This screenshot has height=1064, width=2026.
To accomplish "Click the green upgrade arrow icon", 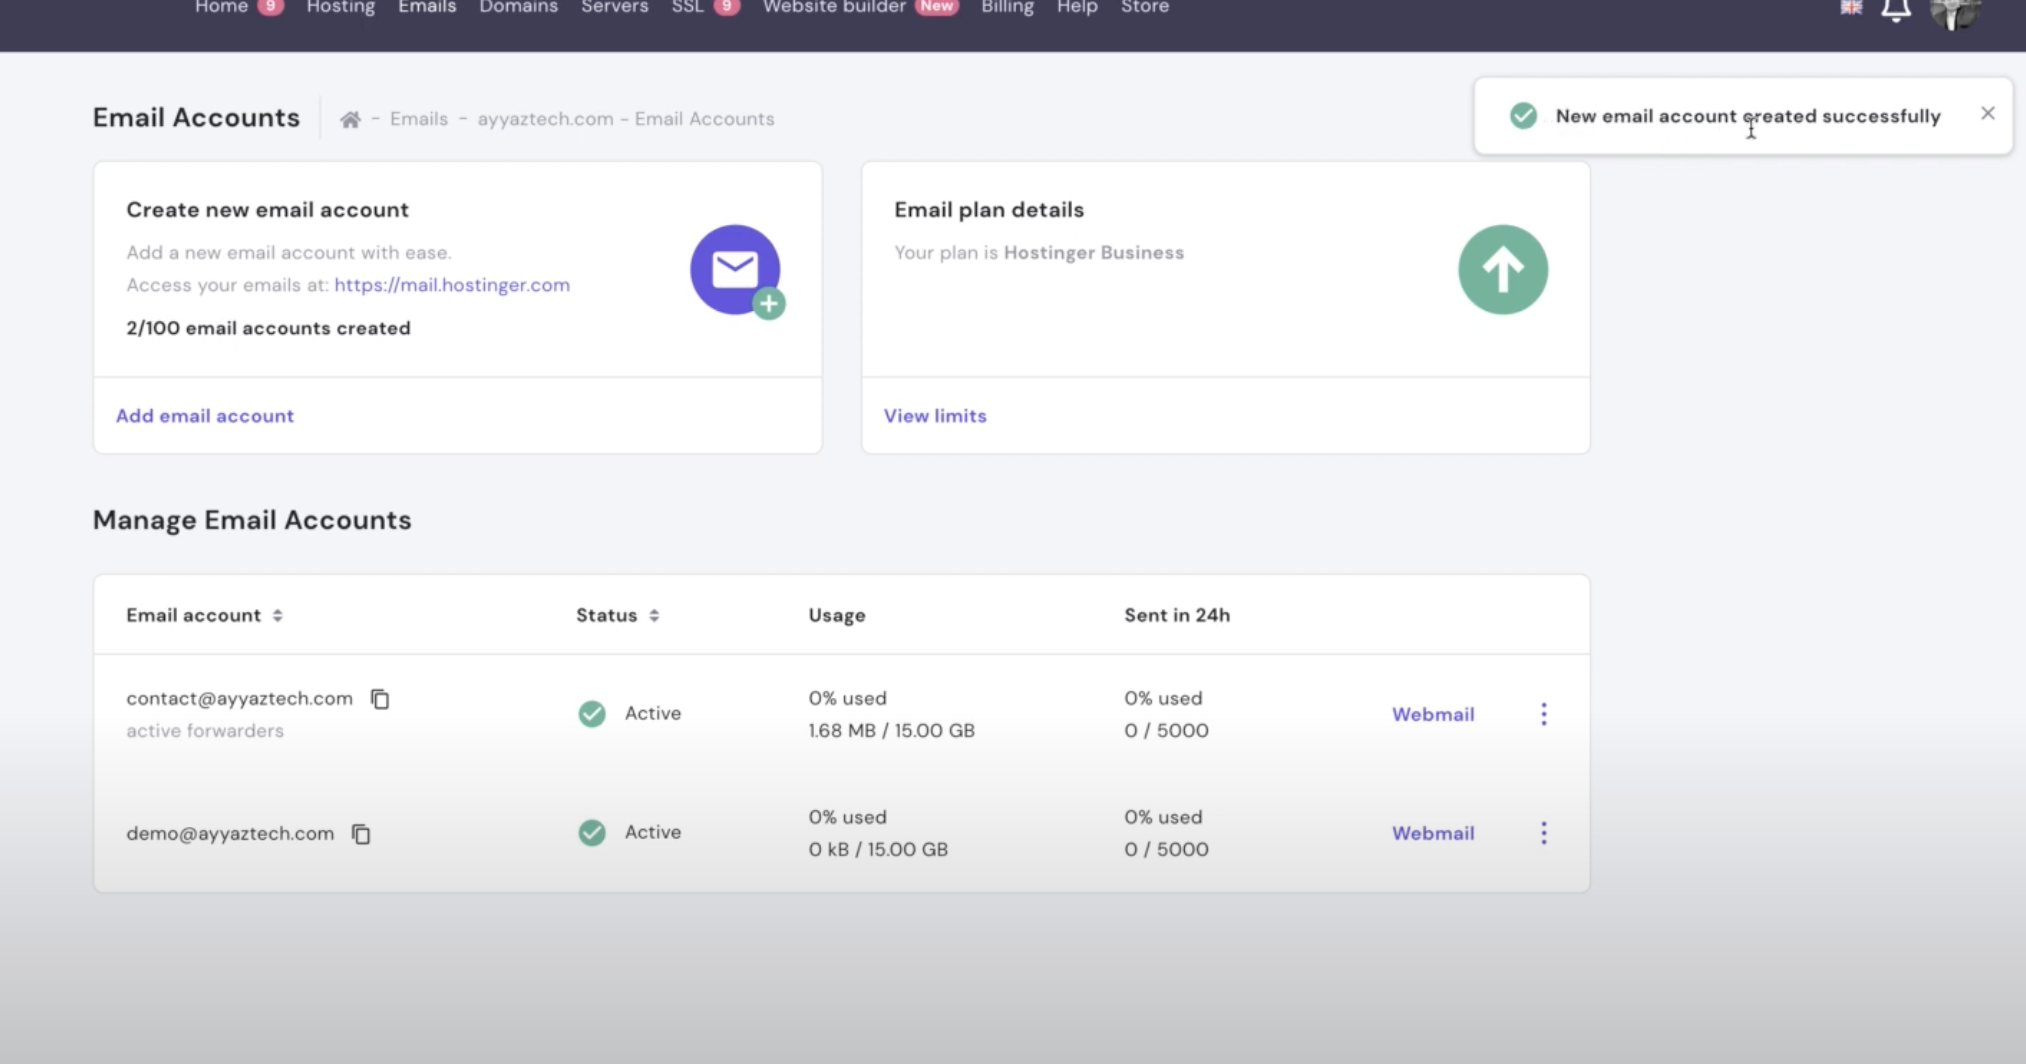I will click(x=1502, y=270).
